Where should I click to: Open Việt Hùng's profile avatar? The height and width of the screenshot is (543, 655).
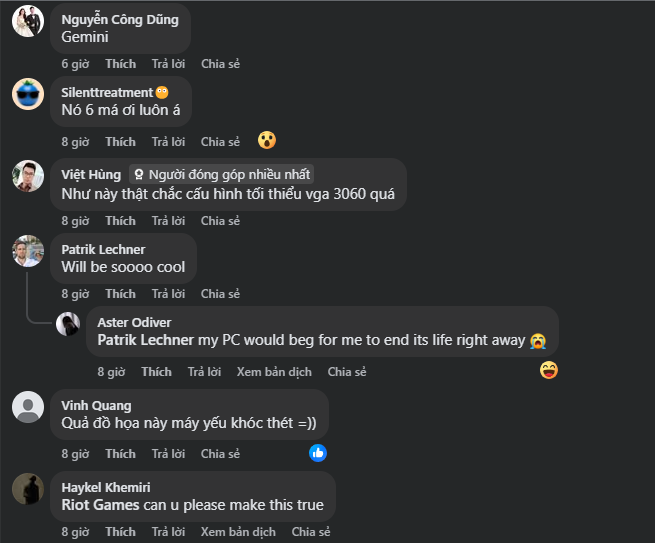pyautogui.click(x=27, y=175)
